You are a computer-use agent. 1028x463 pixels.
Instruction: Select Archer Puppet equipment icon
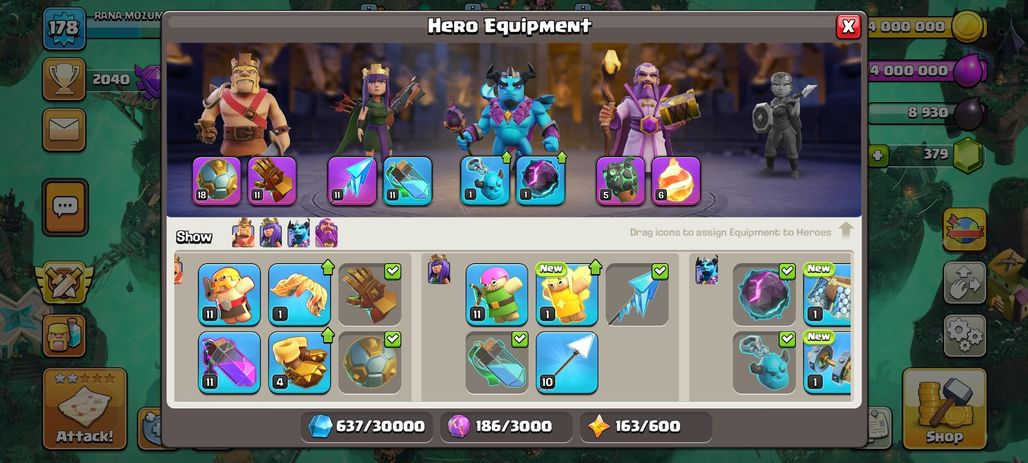[497, 294]
